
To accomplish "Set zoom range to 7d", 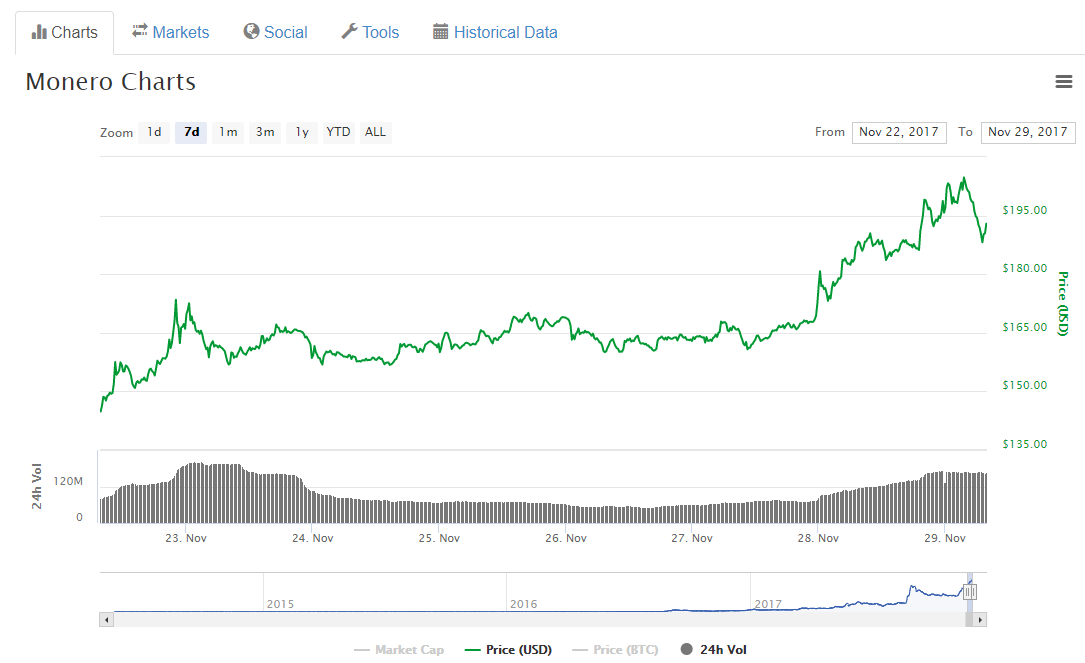I will pyautogui.click(x=191, y=132).
